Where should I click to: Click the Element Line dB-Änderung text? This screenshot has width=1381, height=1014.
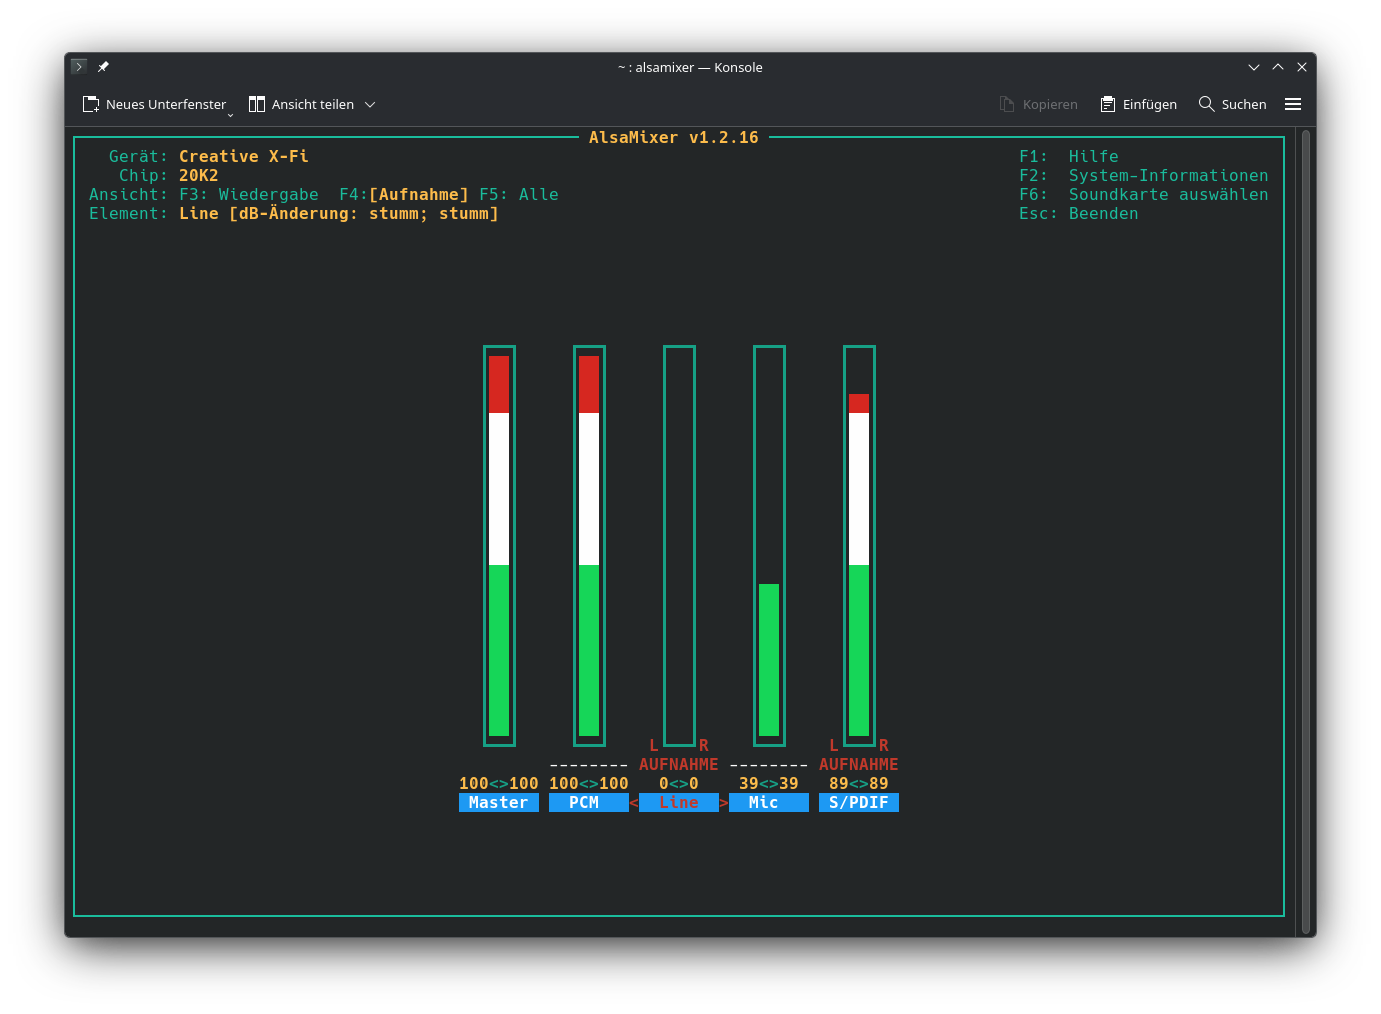click(339, 214)
